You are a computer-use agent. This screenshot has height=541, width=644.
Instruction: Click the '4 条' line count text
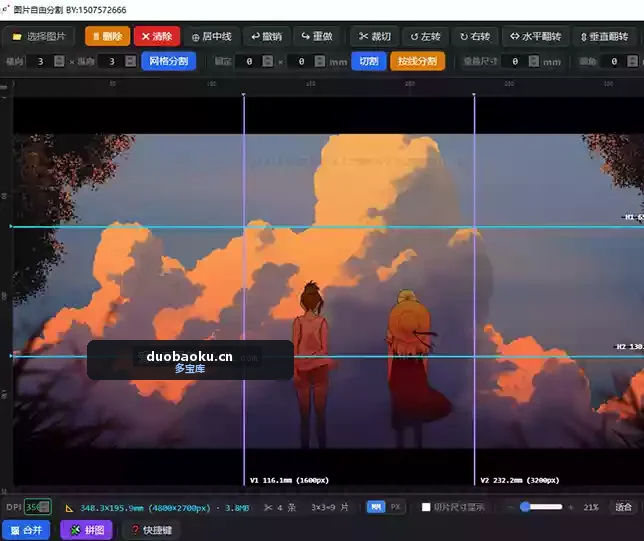click(286, 508)
